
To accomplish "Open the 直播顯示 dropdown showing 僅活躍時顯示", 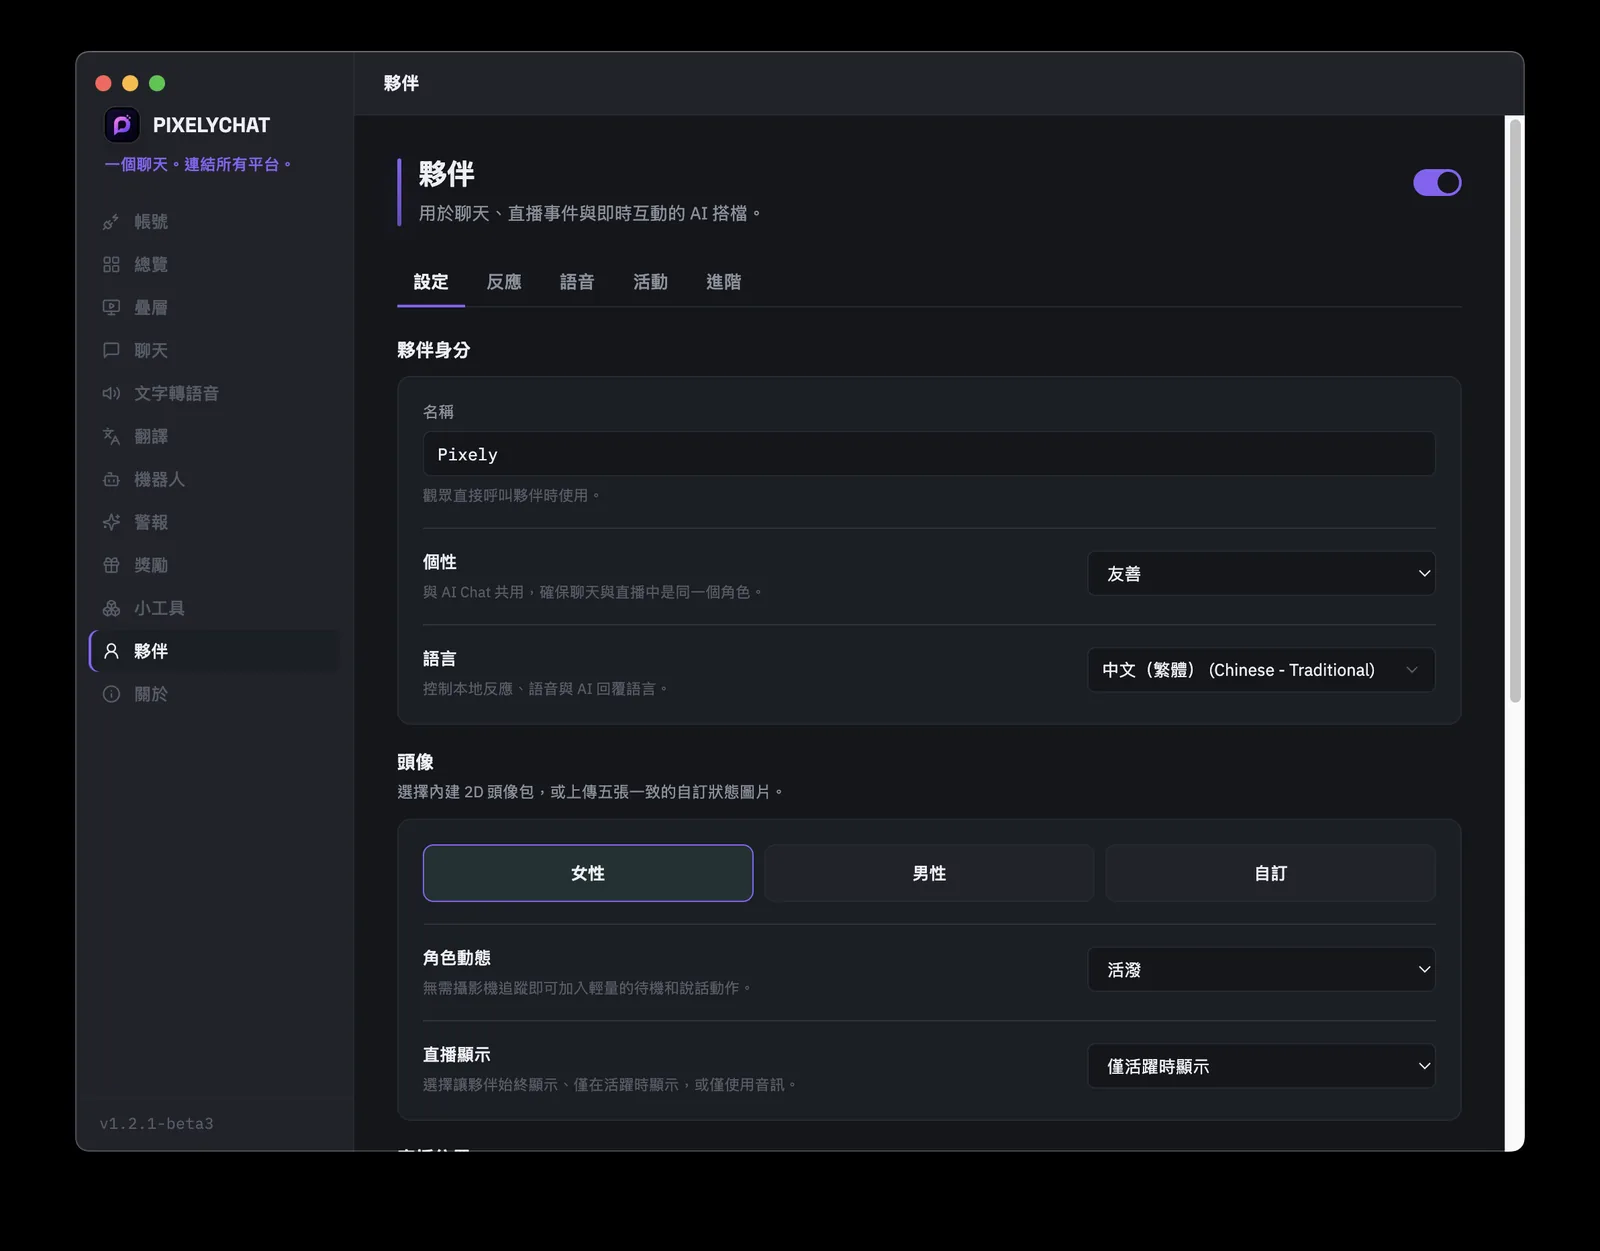I will tap(1261, 1067).
